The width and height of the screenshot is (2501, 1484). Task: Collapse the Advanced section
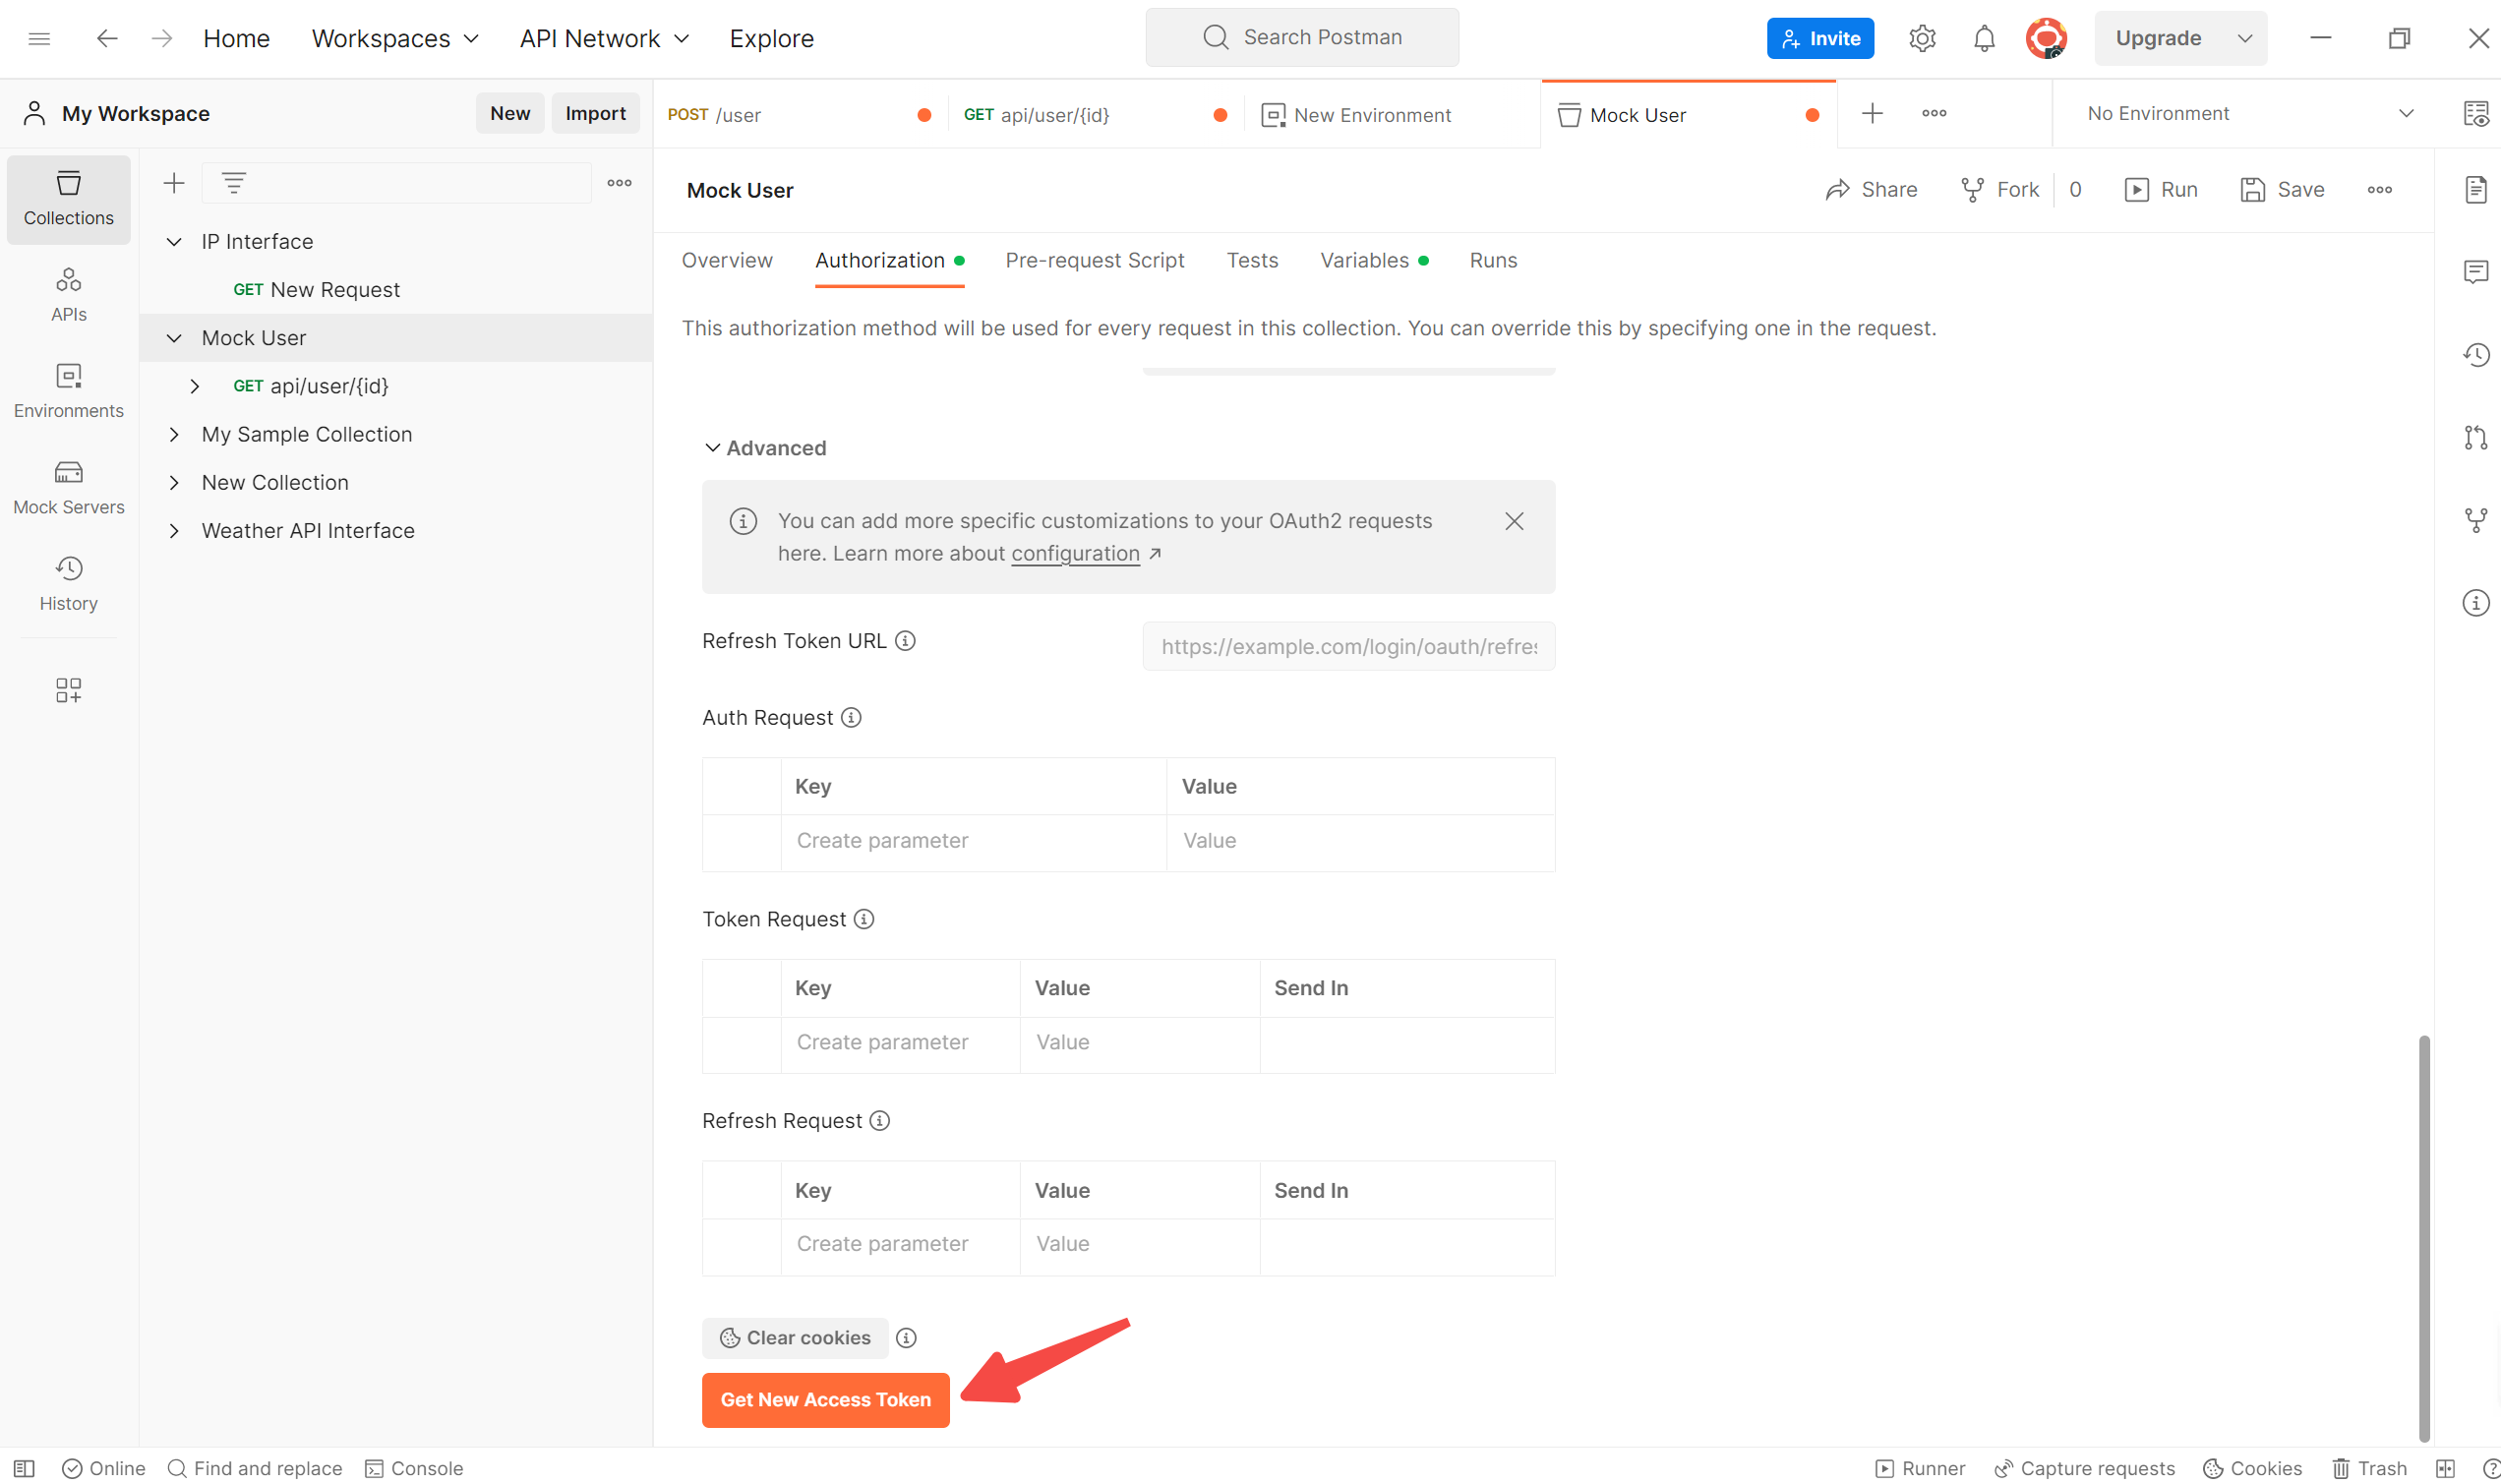[x=714, y=446]
